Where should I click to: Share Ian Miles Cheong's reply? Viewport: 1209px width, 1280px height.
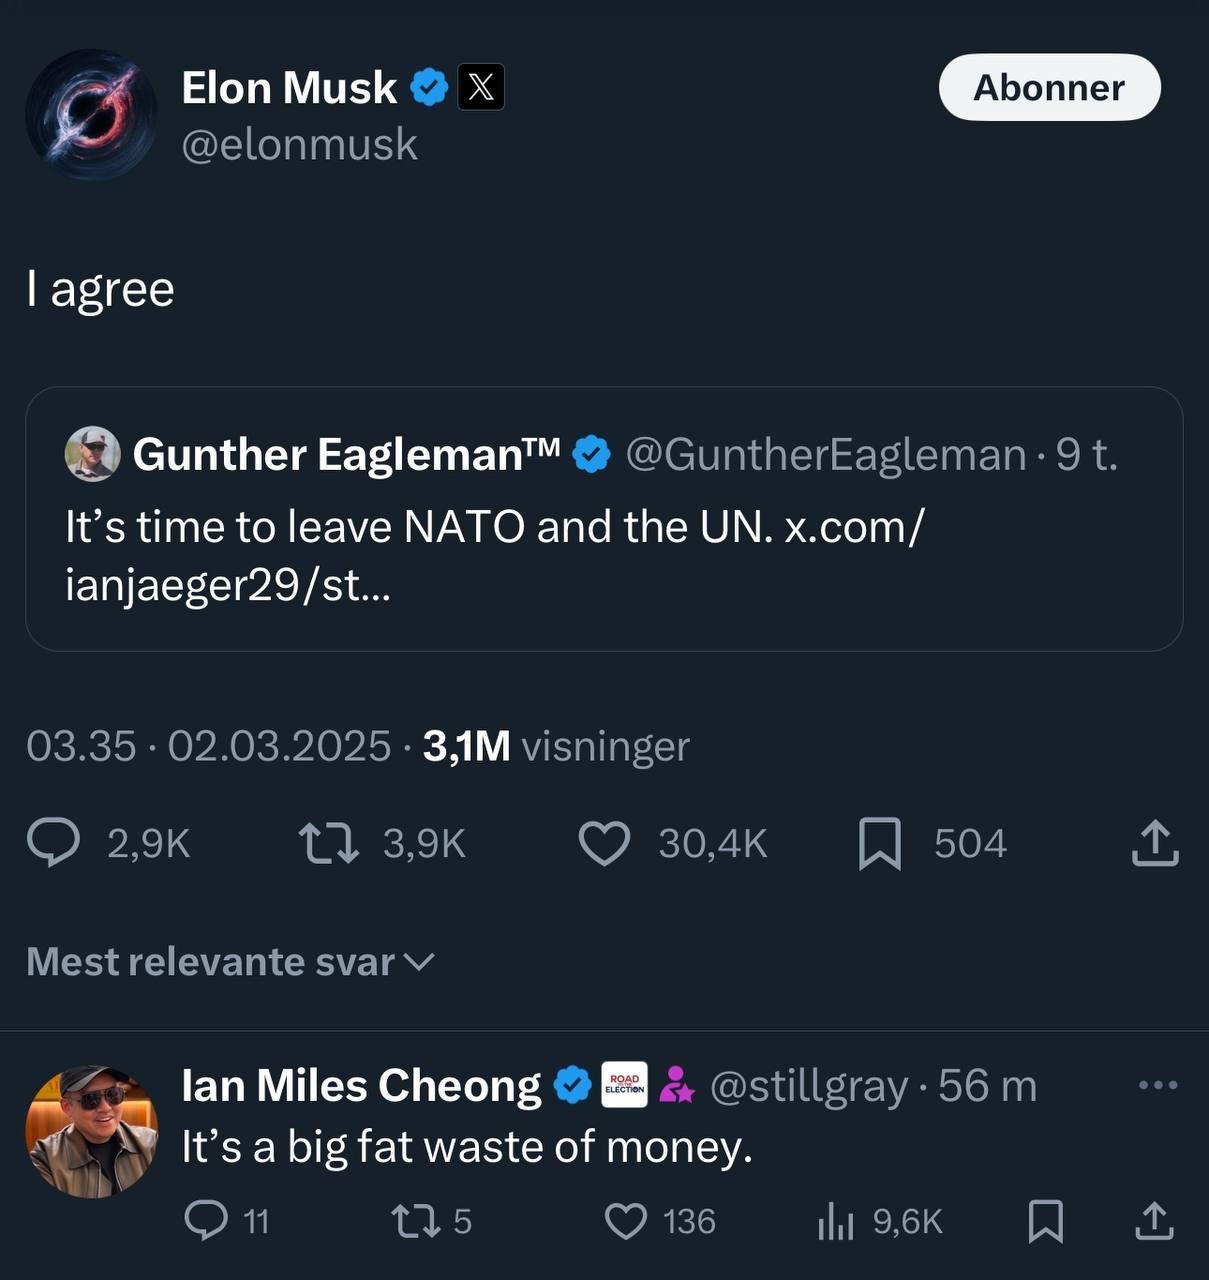[x=1155, y=1221]
